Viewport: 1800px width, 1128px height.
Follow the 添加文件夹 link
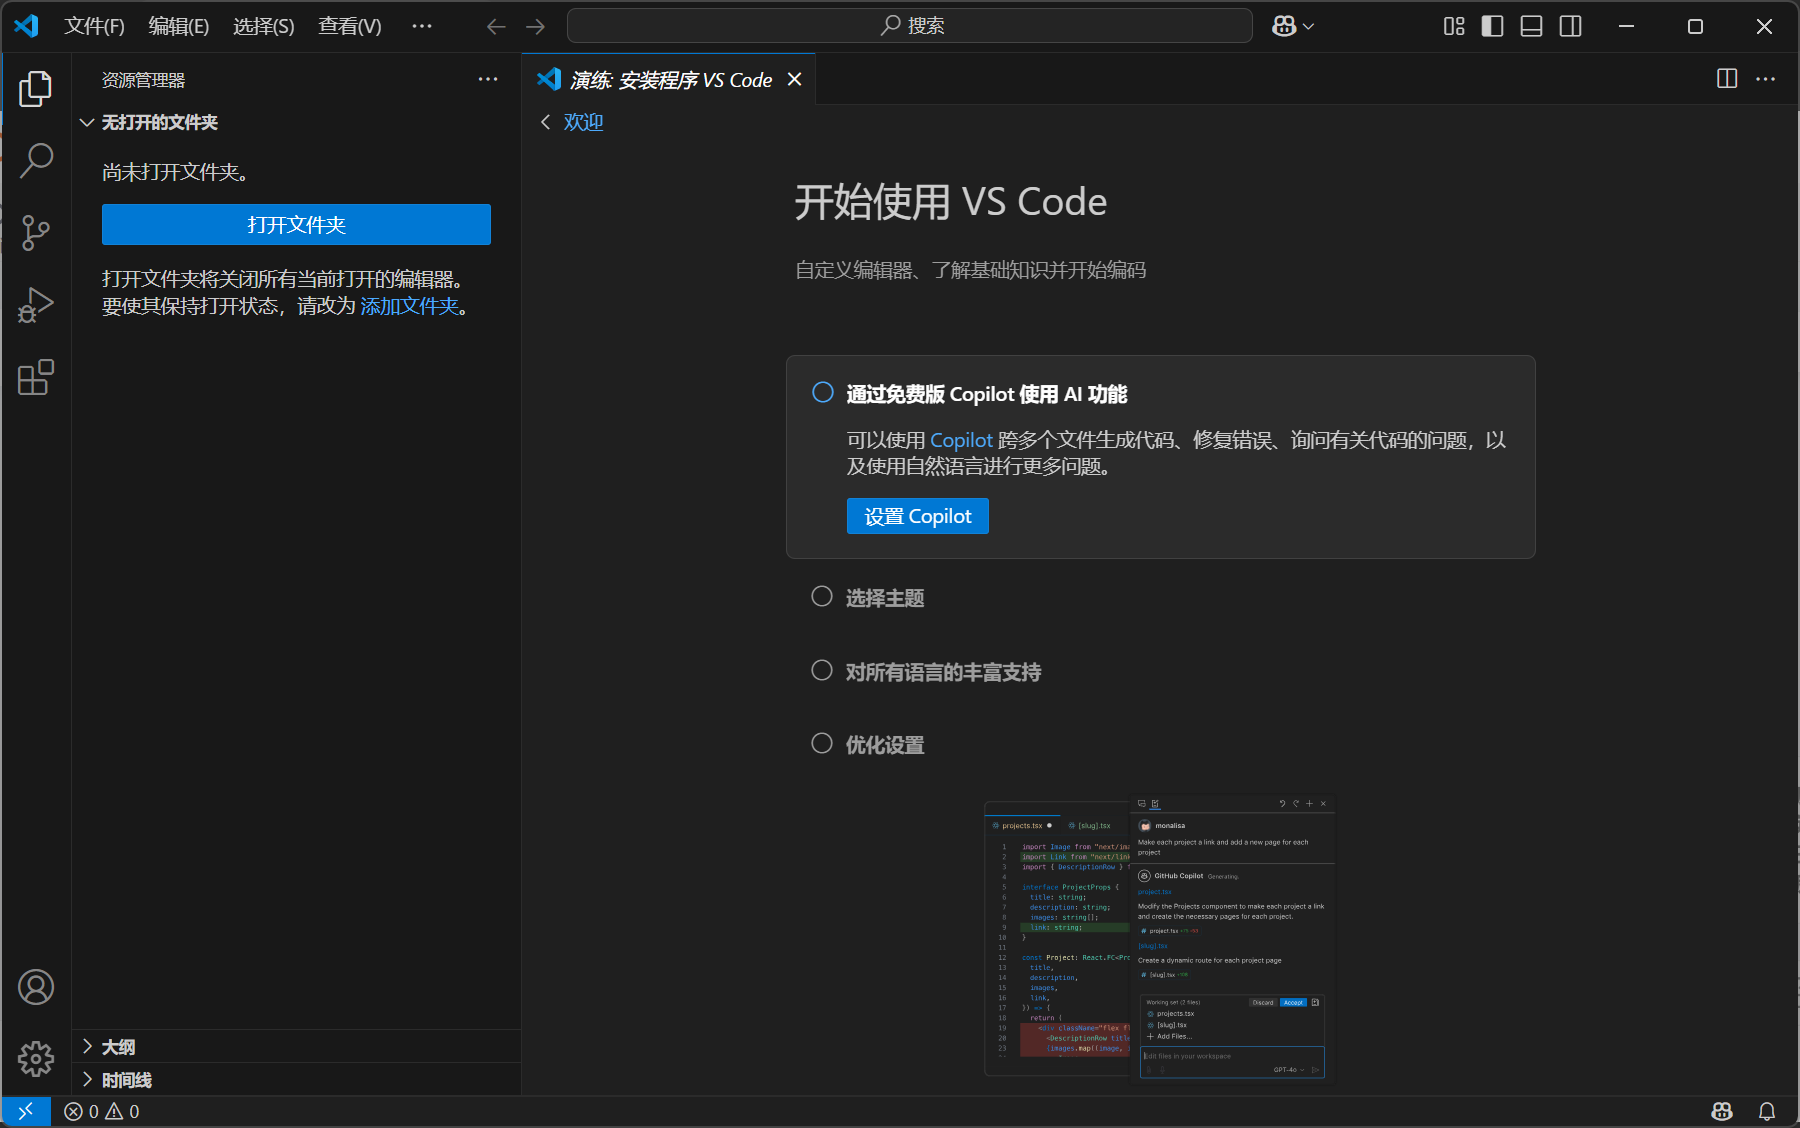pyautogui.click(x=409, y=306)
